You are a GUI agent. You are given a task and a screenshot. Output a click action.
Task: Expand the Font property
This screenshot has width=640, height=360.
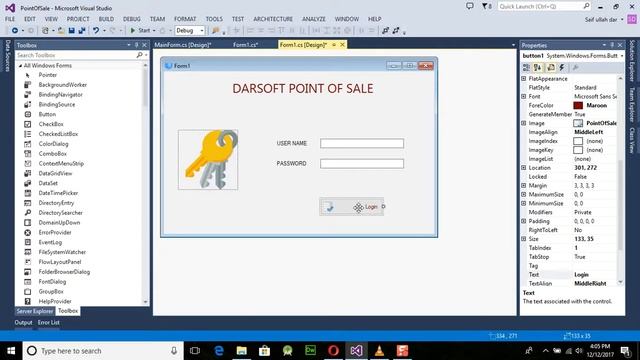click(x=524, y=96)
